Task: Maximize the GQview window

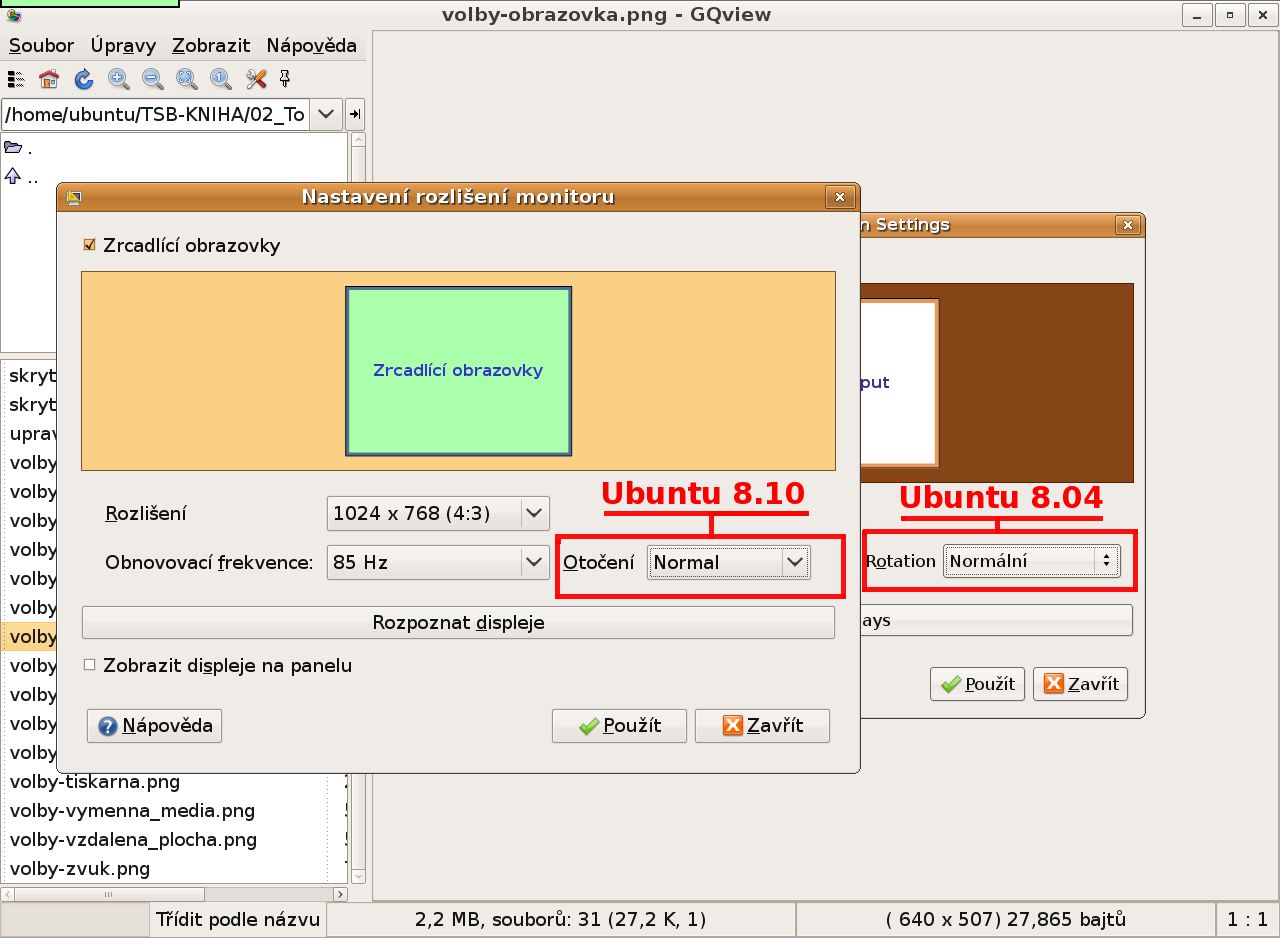Action: click(1230, 15)
